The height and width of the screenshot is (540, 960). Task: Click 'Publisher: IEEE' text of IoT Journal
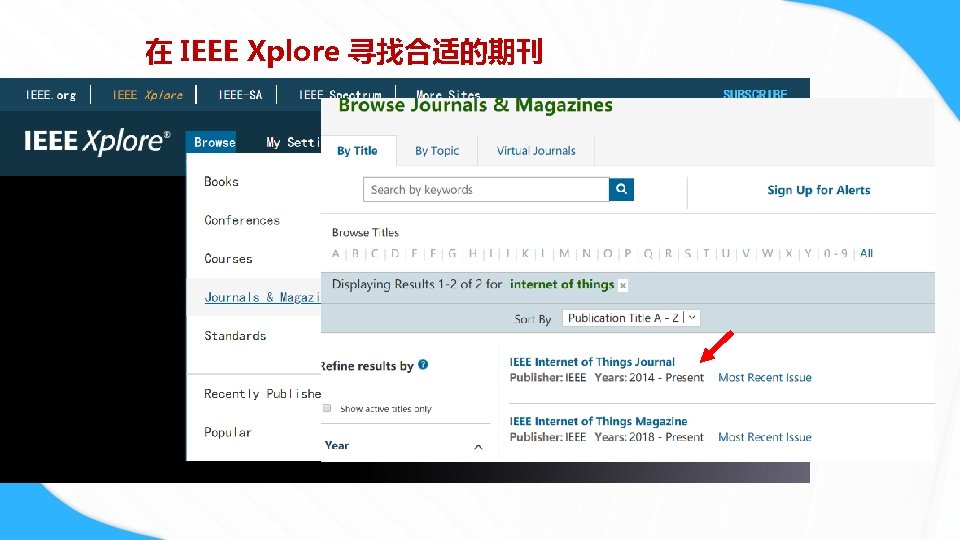(x=548, y=377)
